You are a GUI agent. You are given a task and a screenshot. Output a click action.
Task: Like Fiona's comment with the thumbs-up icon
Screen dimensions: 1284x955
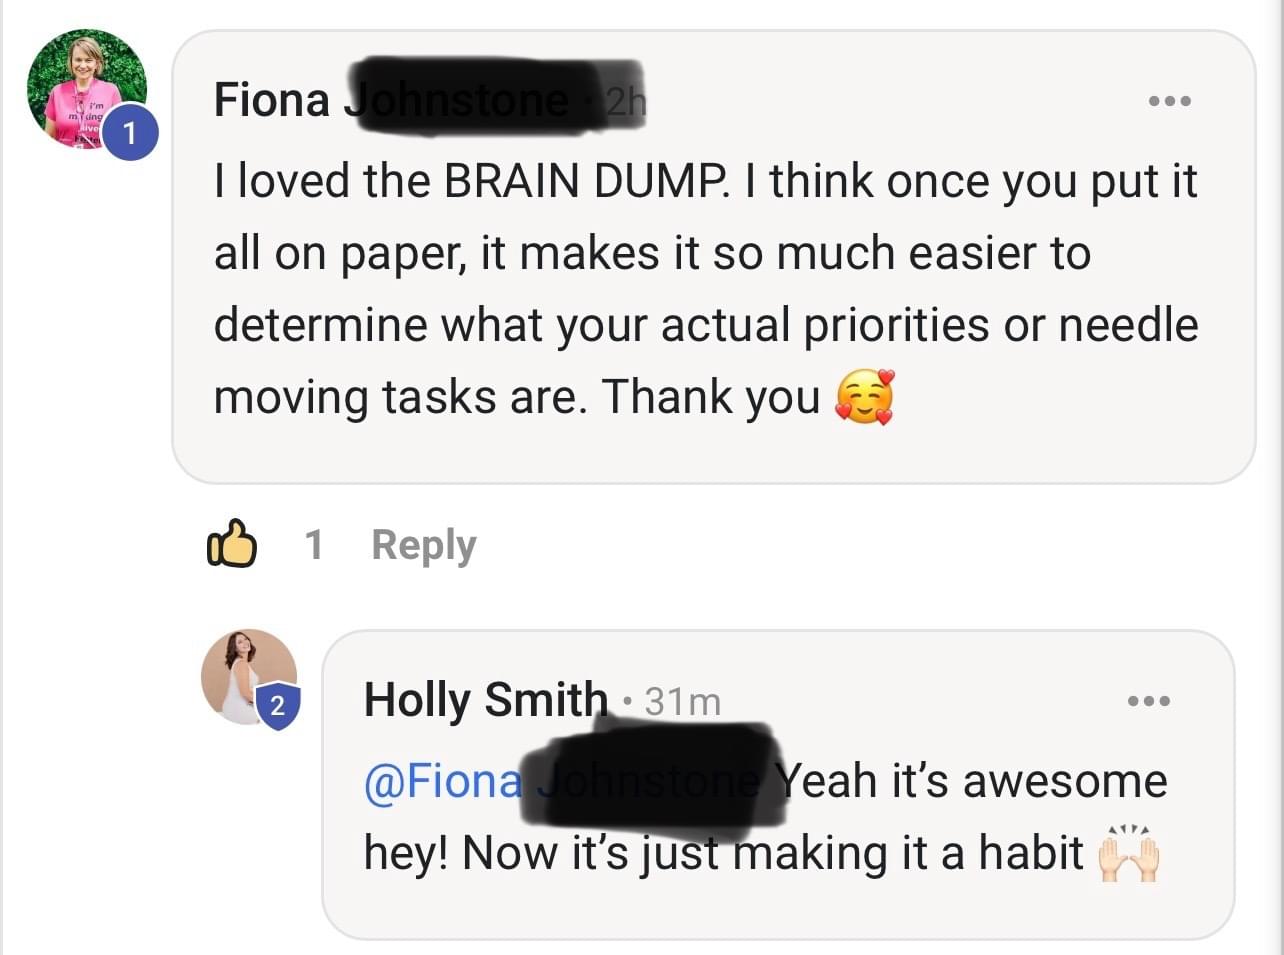(232, 545)
